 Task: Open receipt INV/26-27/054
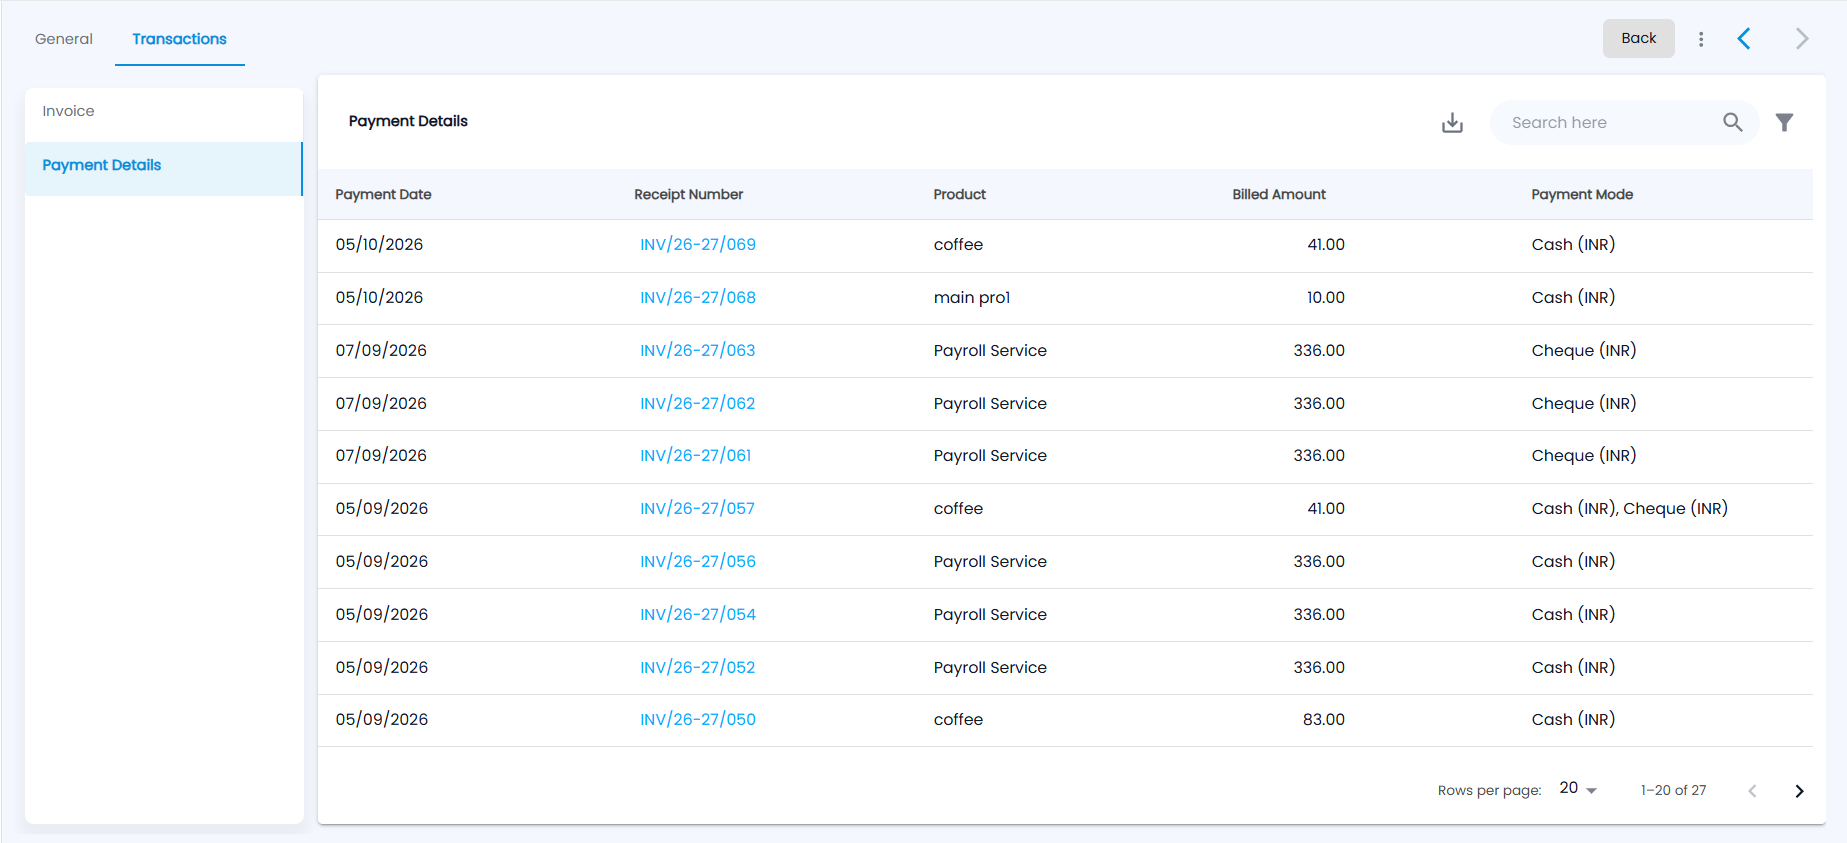(698, 615)
